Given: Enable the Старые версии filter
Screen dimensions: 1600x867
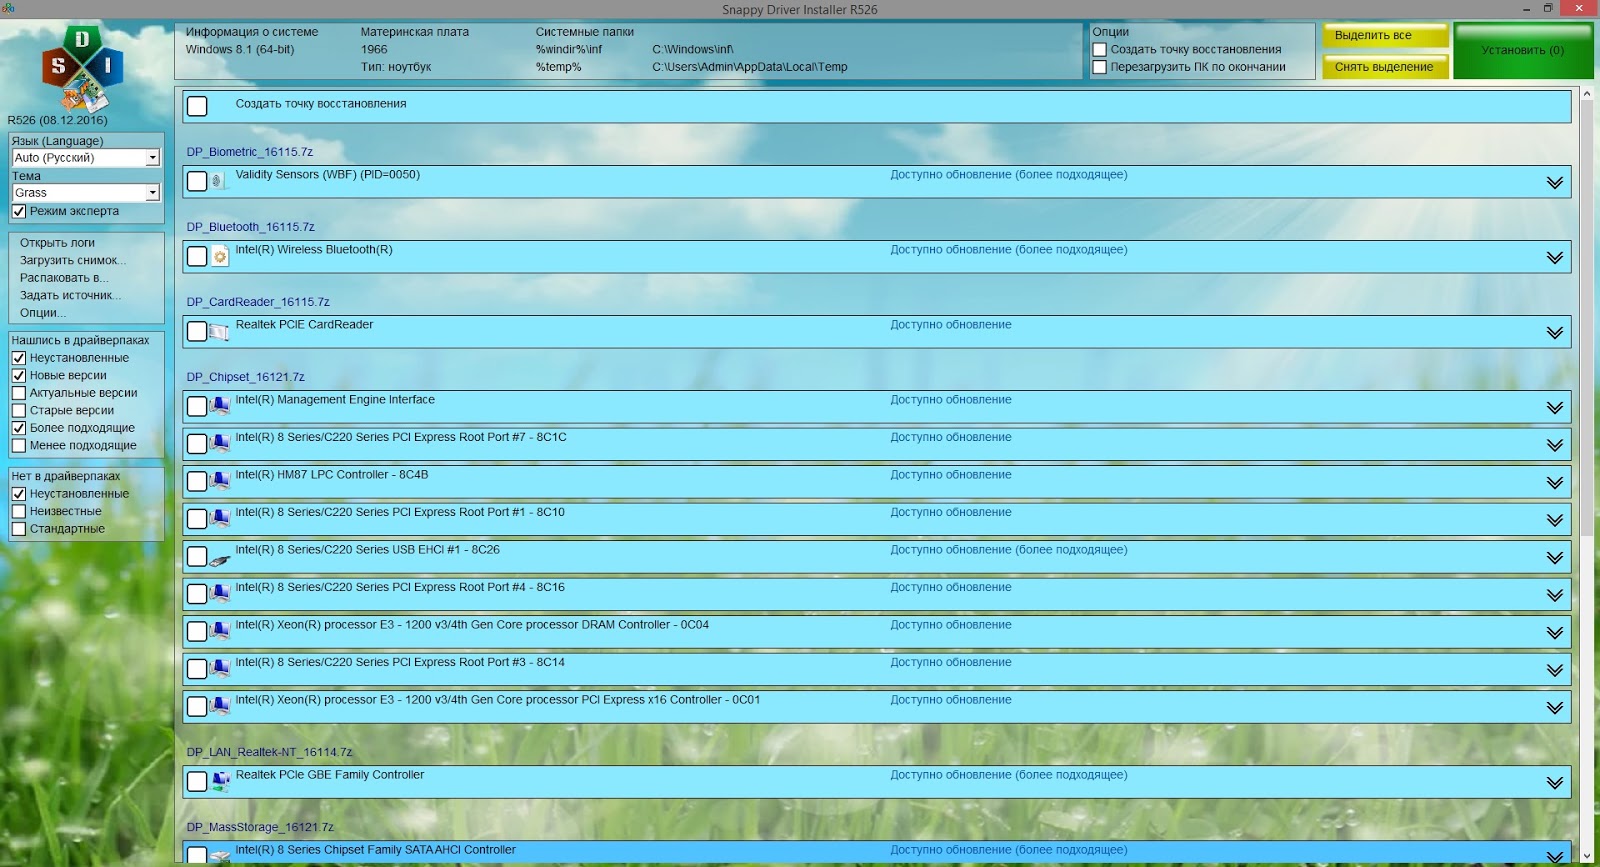Looking at the screenshot, I should 19,410.
